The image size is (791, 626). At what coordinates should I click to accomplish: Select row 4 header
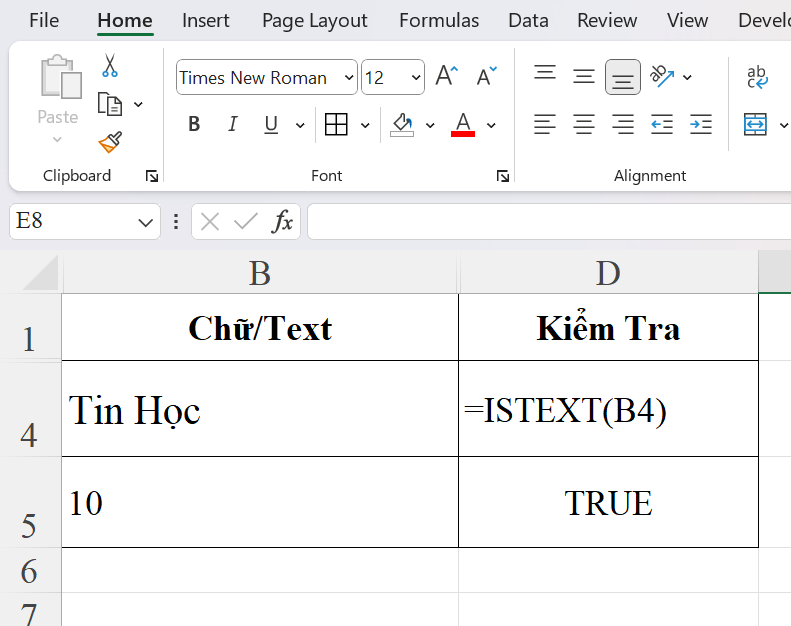click(30, 409)
